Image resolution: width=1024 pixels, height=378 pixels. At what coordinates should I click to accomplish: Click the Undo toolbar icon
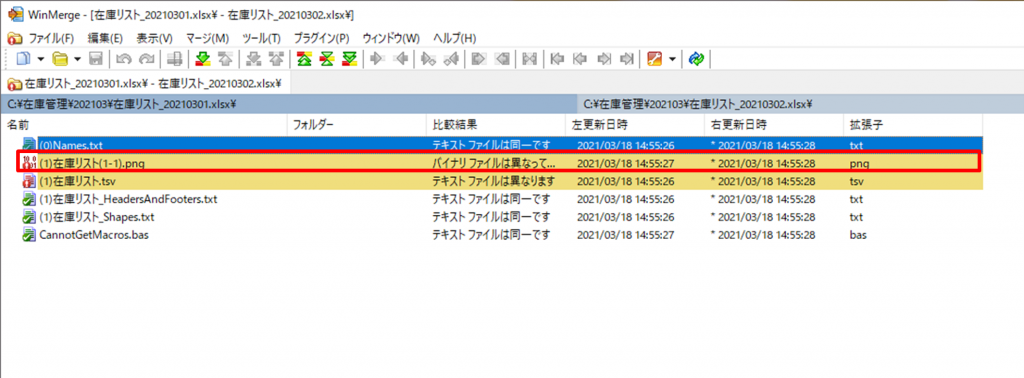(123, 59)
